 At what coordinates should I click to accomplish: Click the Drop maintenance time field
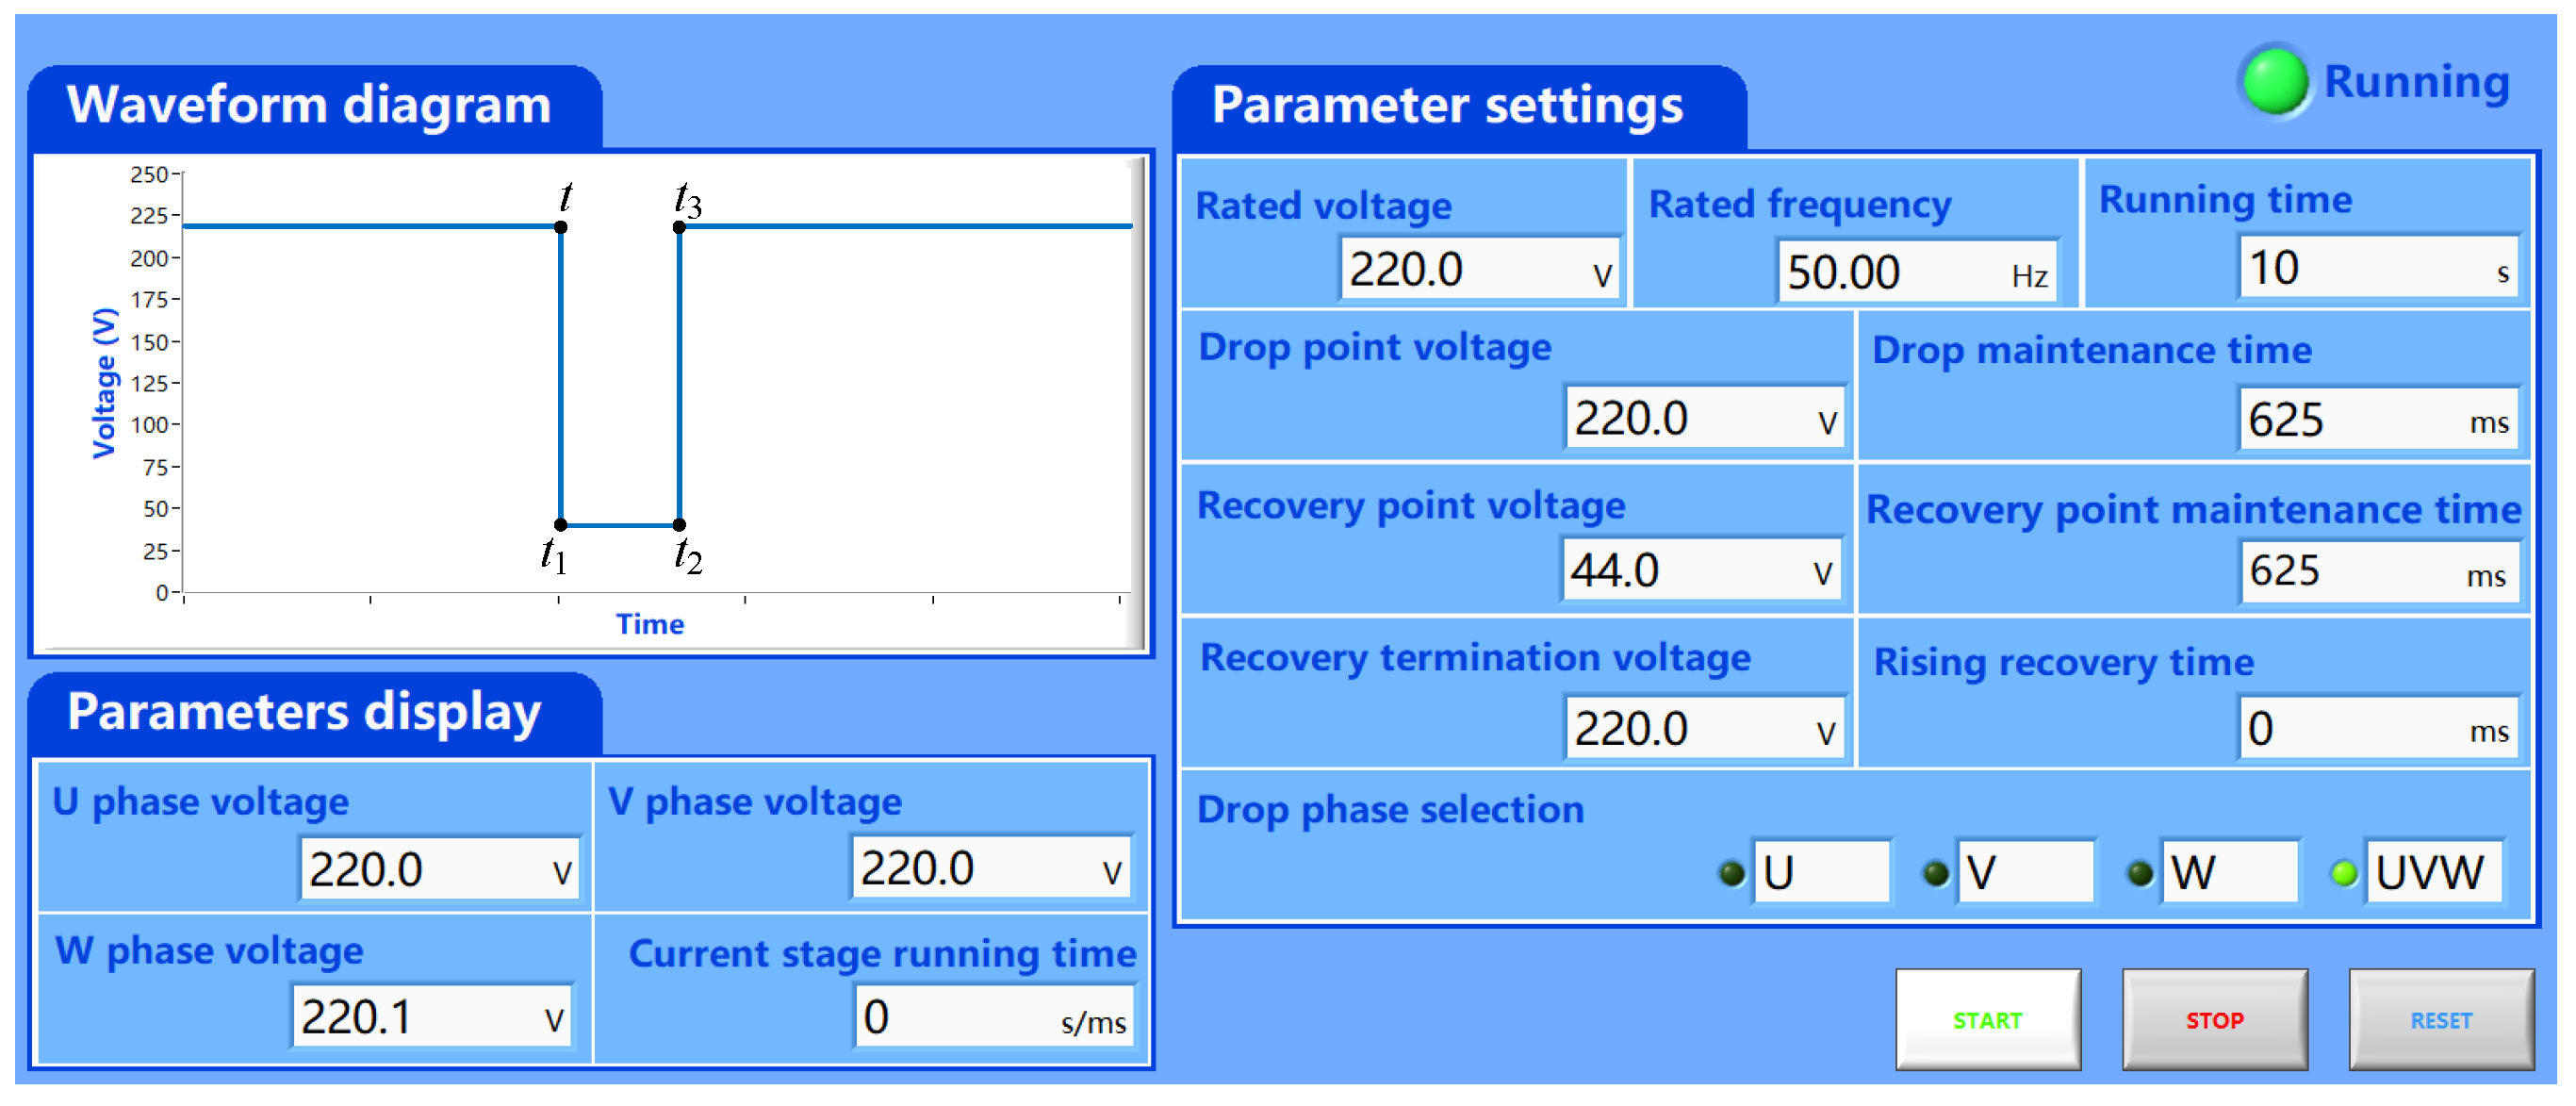coord(2376,419)
